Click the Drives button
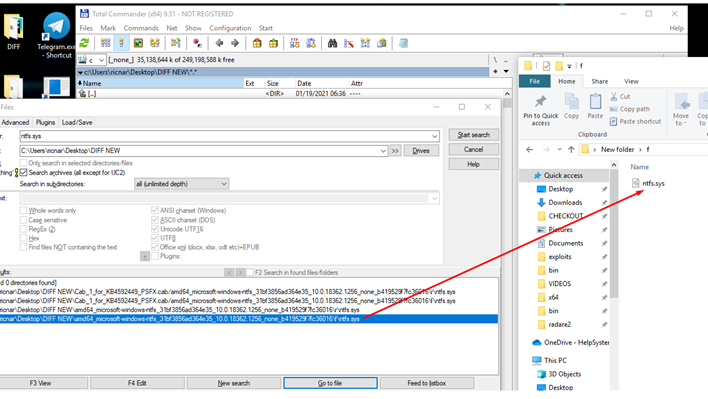Image resolution: width=708 pixels, height=399 pixels. 421,151
